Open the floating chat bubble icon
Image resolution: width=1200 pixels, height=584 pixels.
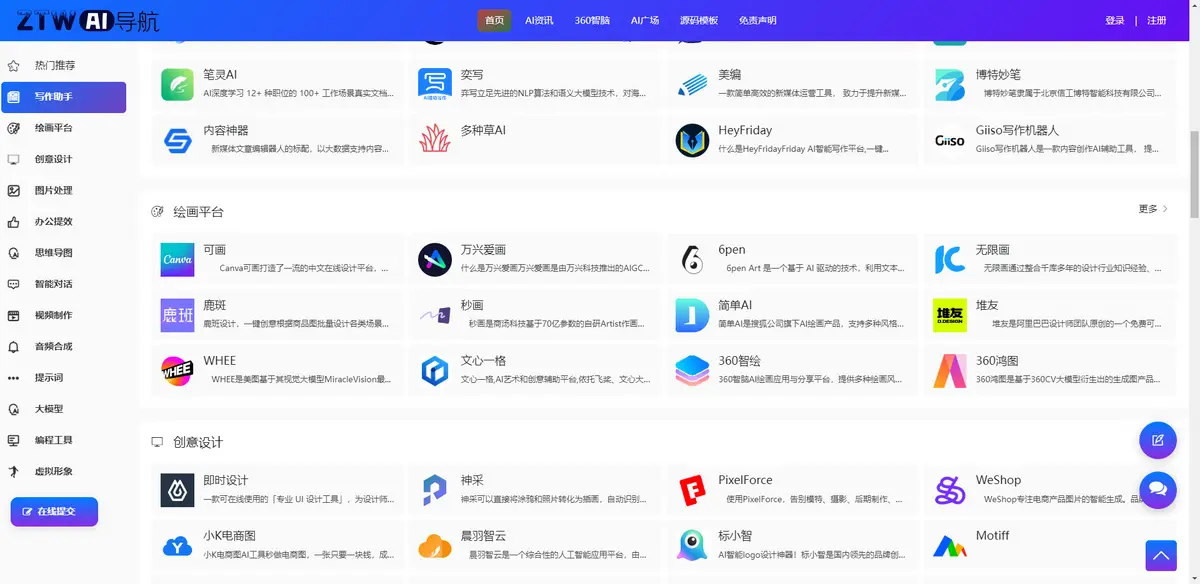(x=1158, y=490)
